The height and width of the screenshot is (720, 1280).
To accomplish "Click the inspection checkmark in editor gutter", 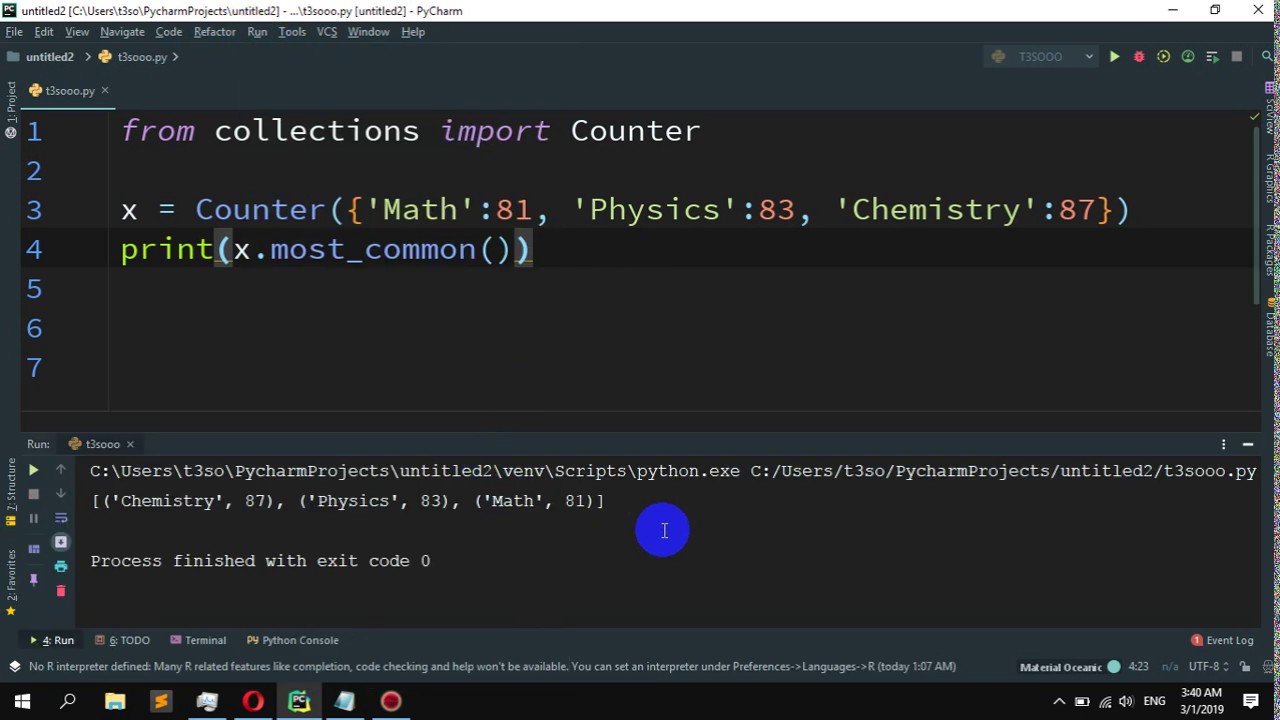I will tap(1255, 117).
